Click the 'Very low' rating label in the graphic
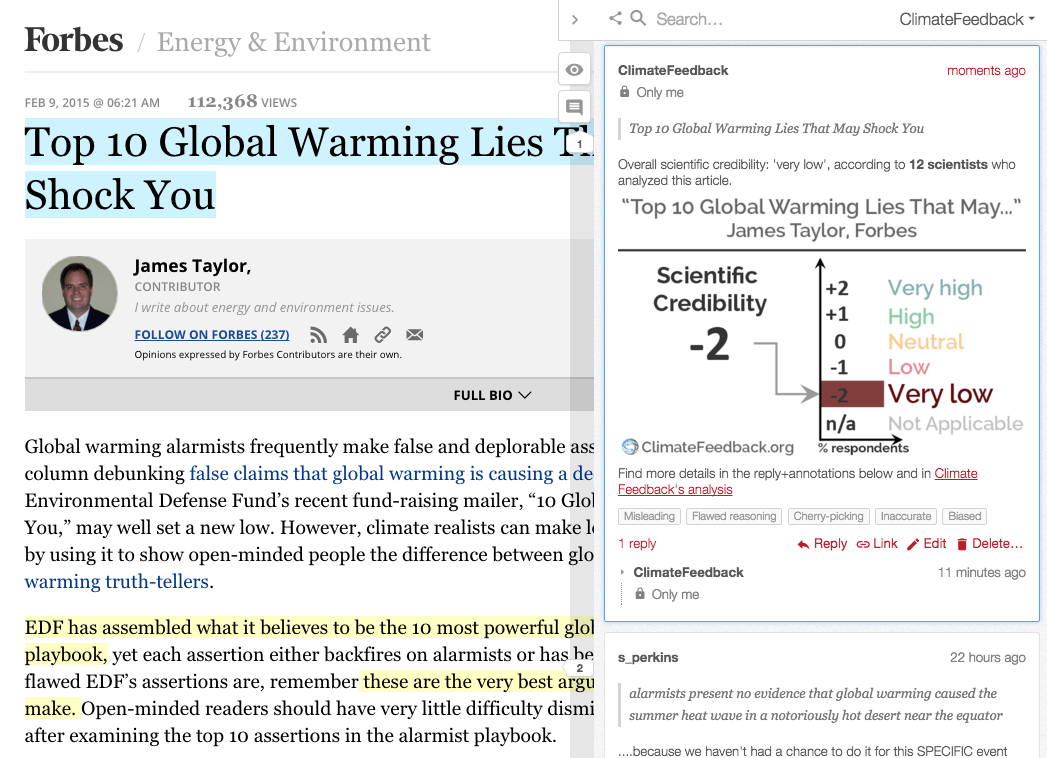1047x758 pixels. point(940,394)
